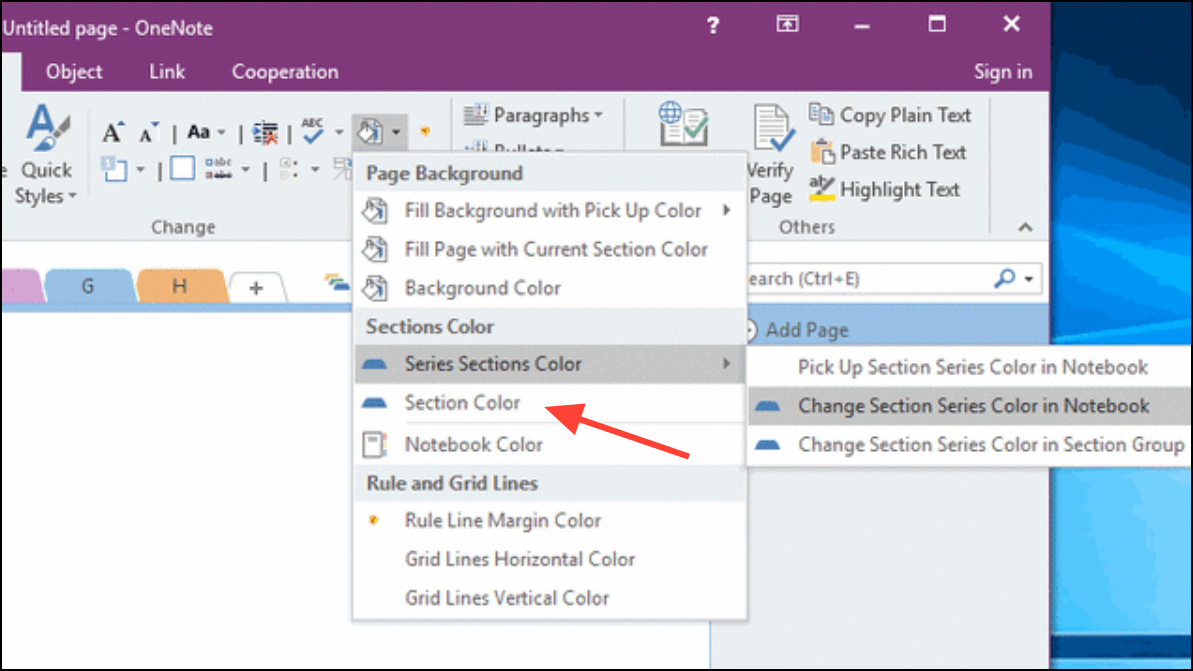Viewport: 1193px width, 671px height.
Task: Choose Grid Lines Horizontal Color
Action: 549,559
